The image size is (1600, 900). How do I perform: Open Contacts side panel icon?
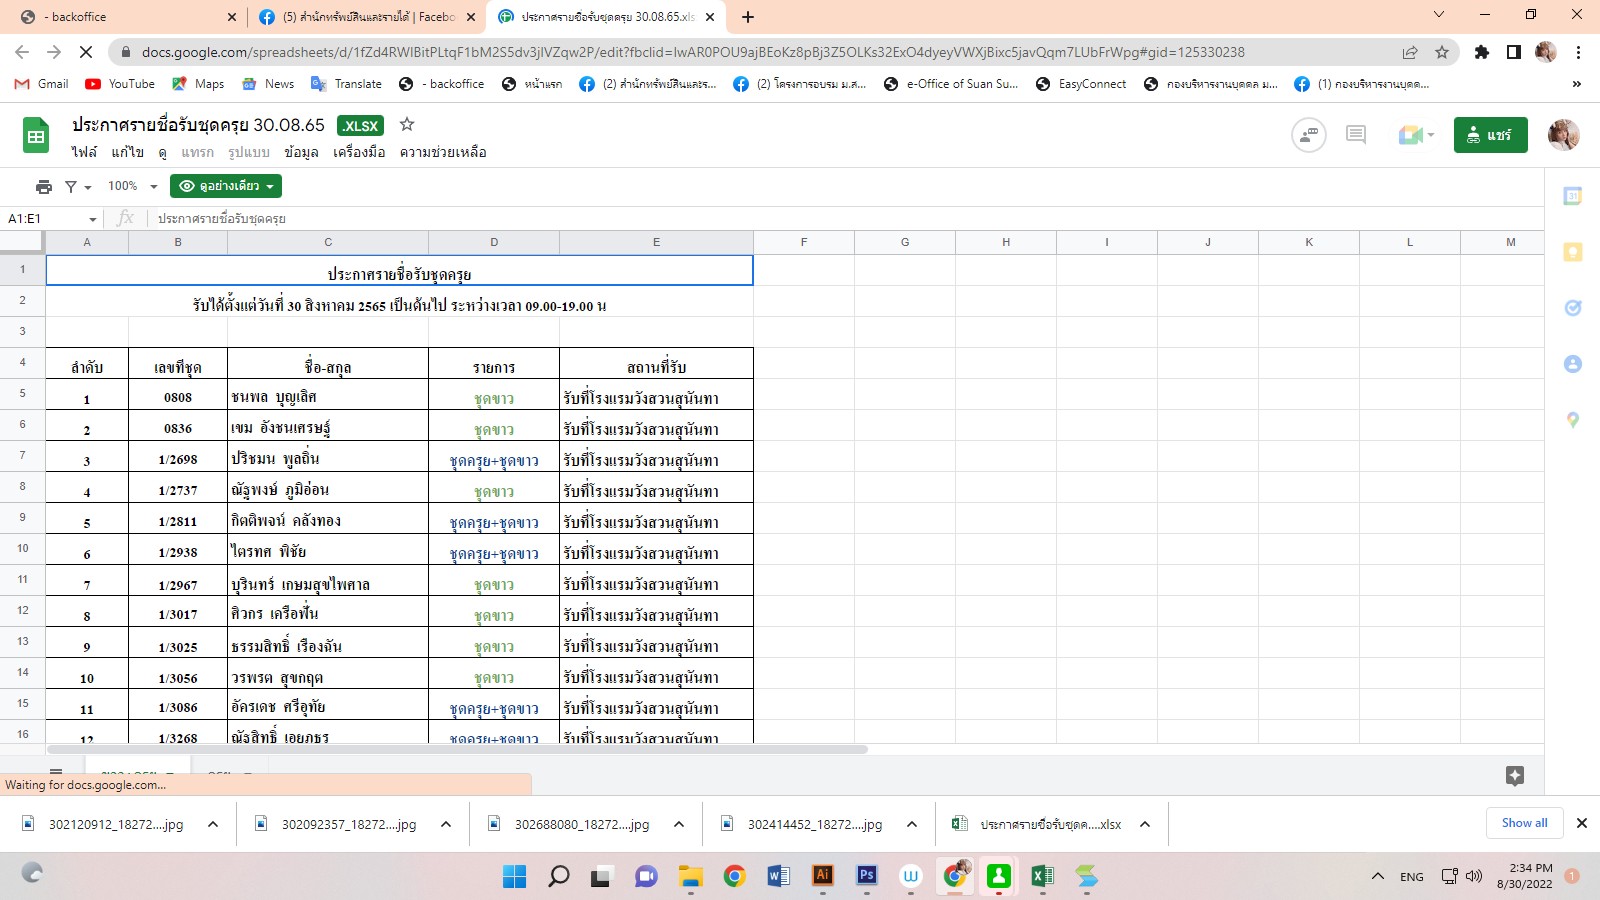click(1572, 364)
